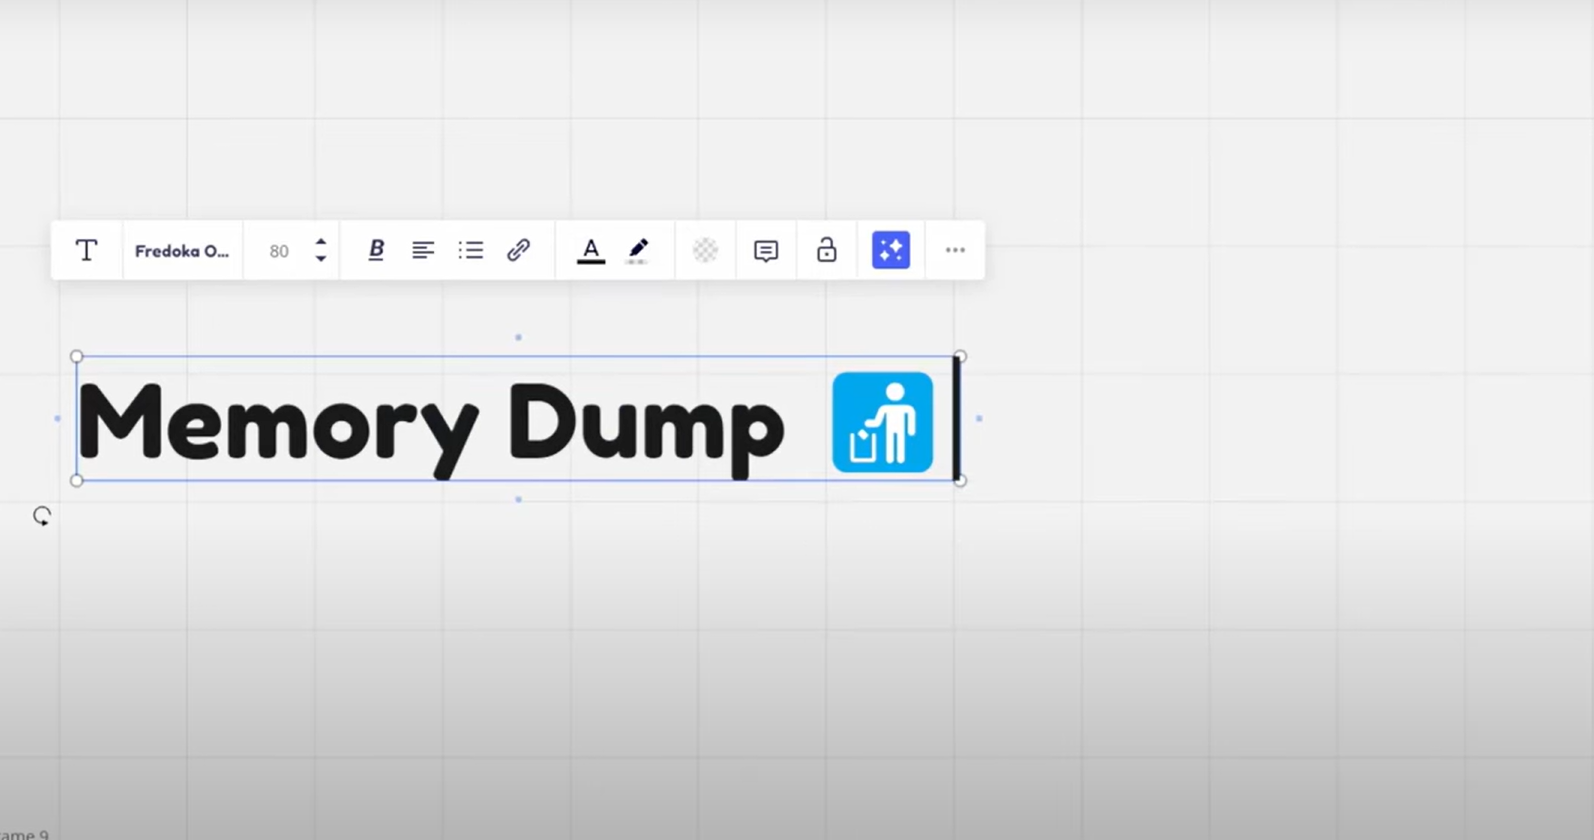1594x840 pixels.
Task: Open the text alignment options
Action: point(423,250)
